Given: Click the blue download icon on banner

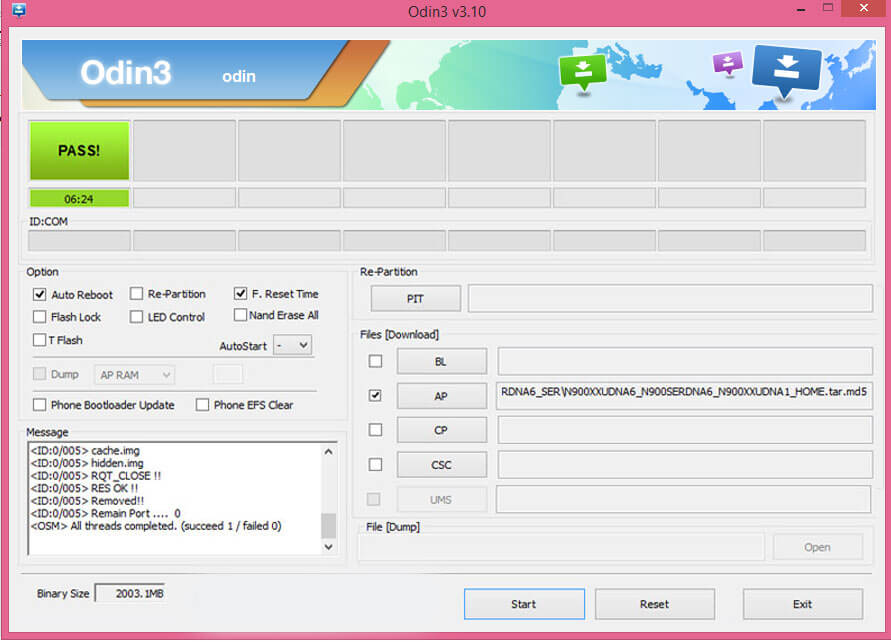Looking at the screenshot, I should pyautogui.click(x=786, y=71).
